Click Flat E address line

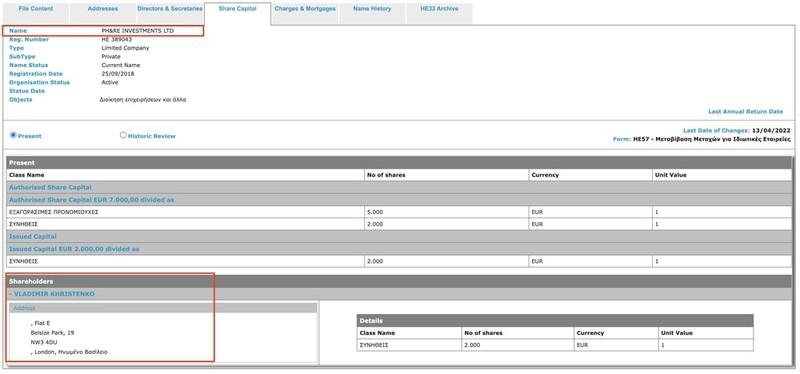(x=40, y=323)
